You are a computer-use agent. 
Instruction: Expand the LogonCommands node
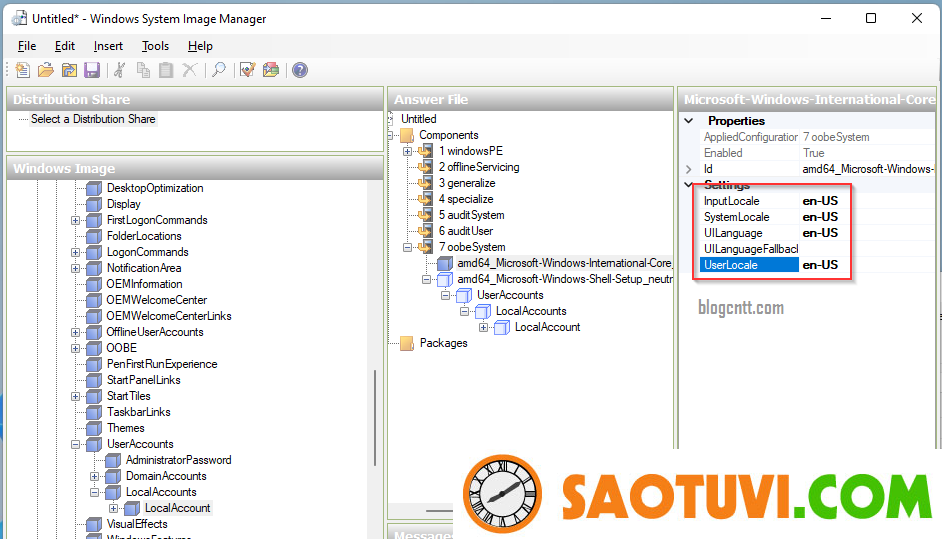[x=76, y=252]
